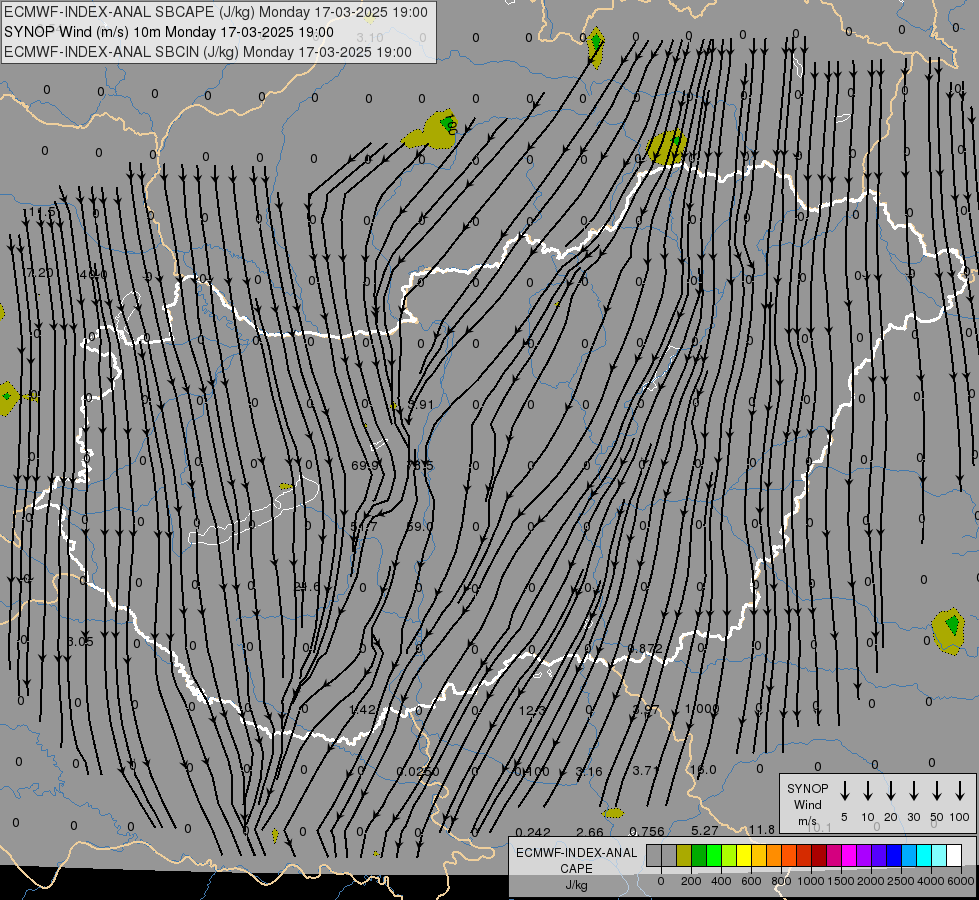Click the map value '3.05'

[80, 641]
